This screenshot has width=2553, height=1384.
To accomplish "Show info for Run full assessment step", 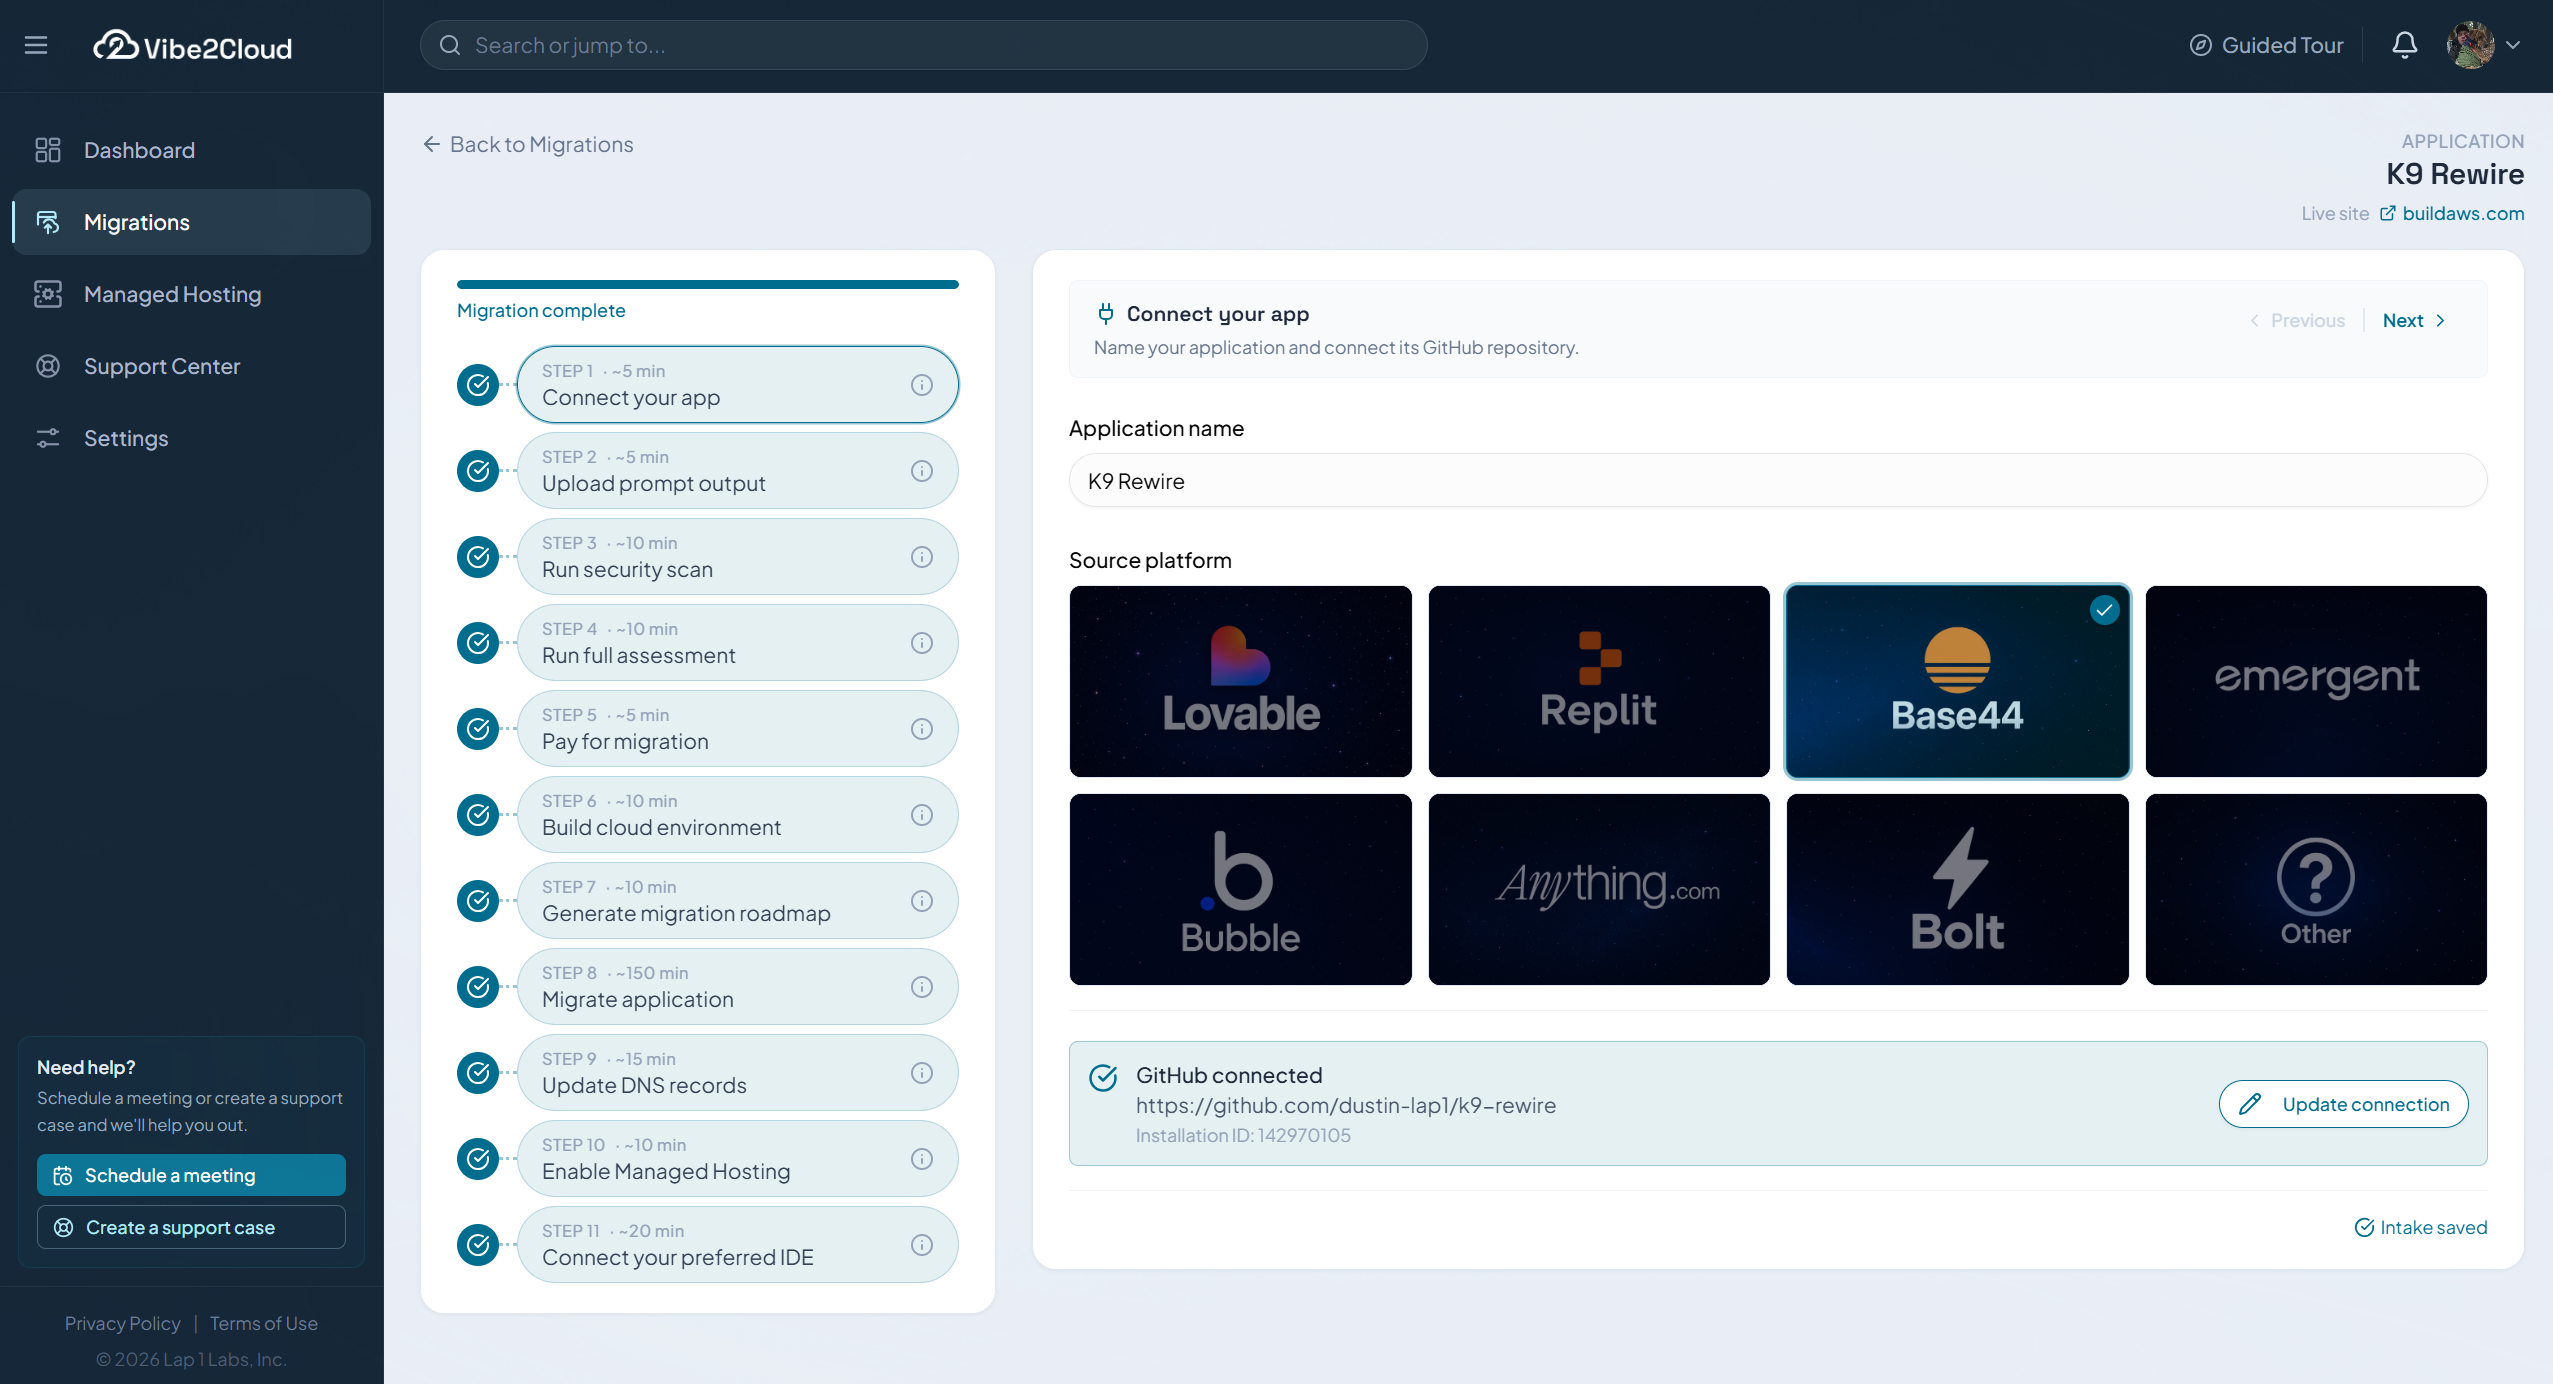I will coord(922,643).
